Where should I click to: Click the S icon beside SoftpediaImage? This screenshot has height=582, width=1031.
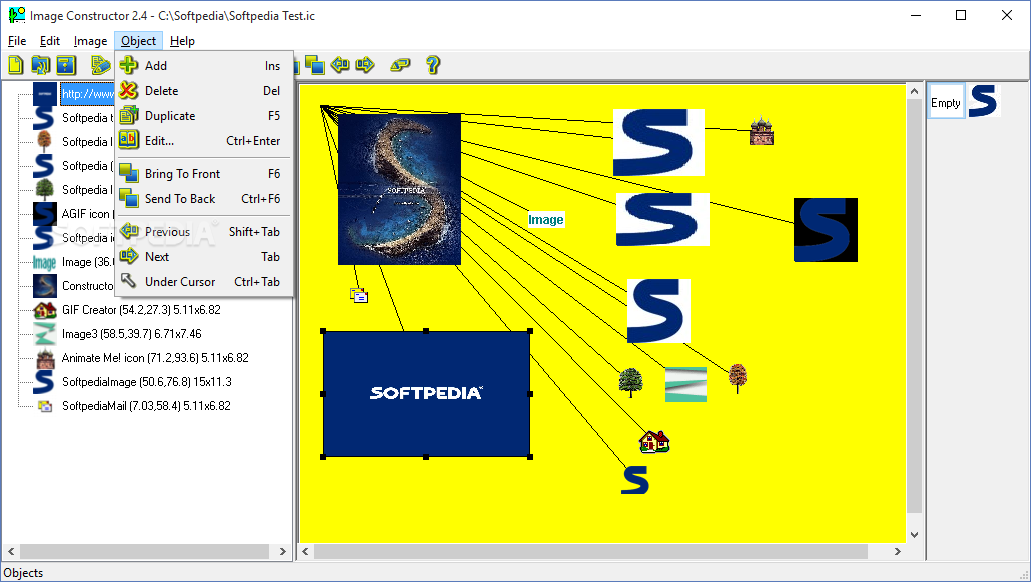click(x=45, y=382)
